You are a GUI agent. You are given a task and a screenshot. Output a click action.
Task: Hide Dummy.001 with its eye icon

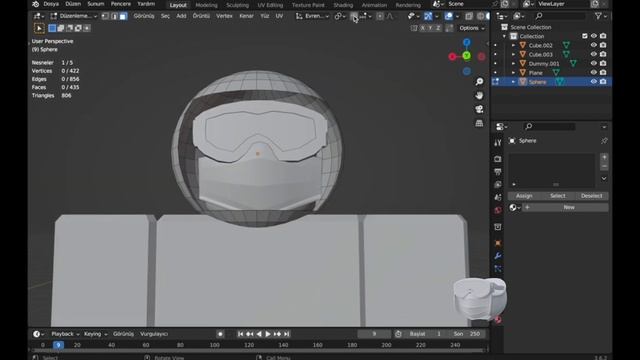pyautogui.click(x=594, y=63)
